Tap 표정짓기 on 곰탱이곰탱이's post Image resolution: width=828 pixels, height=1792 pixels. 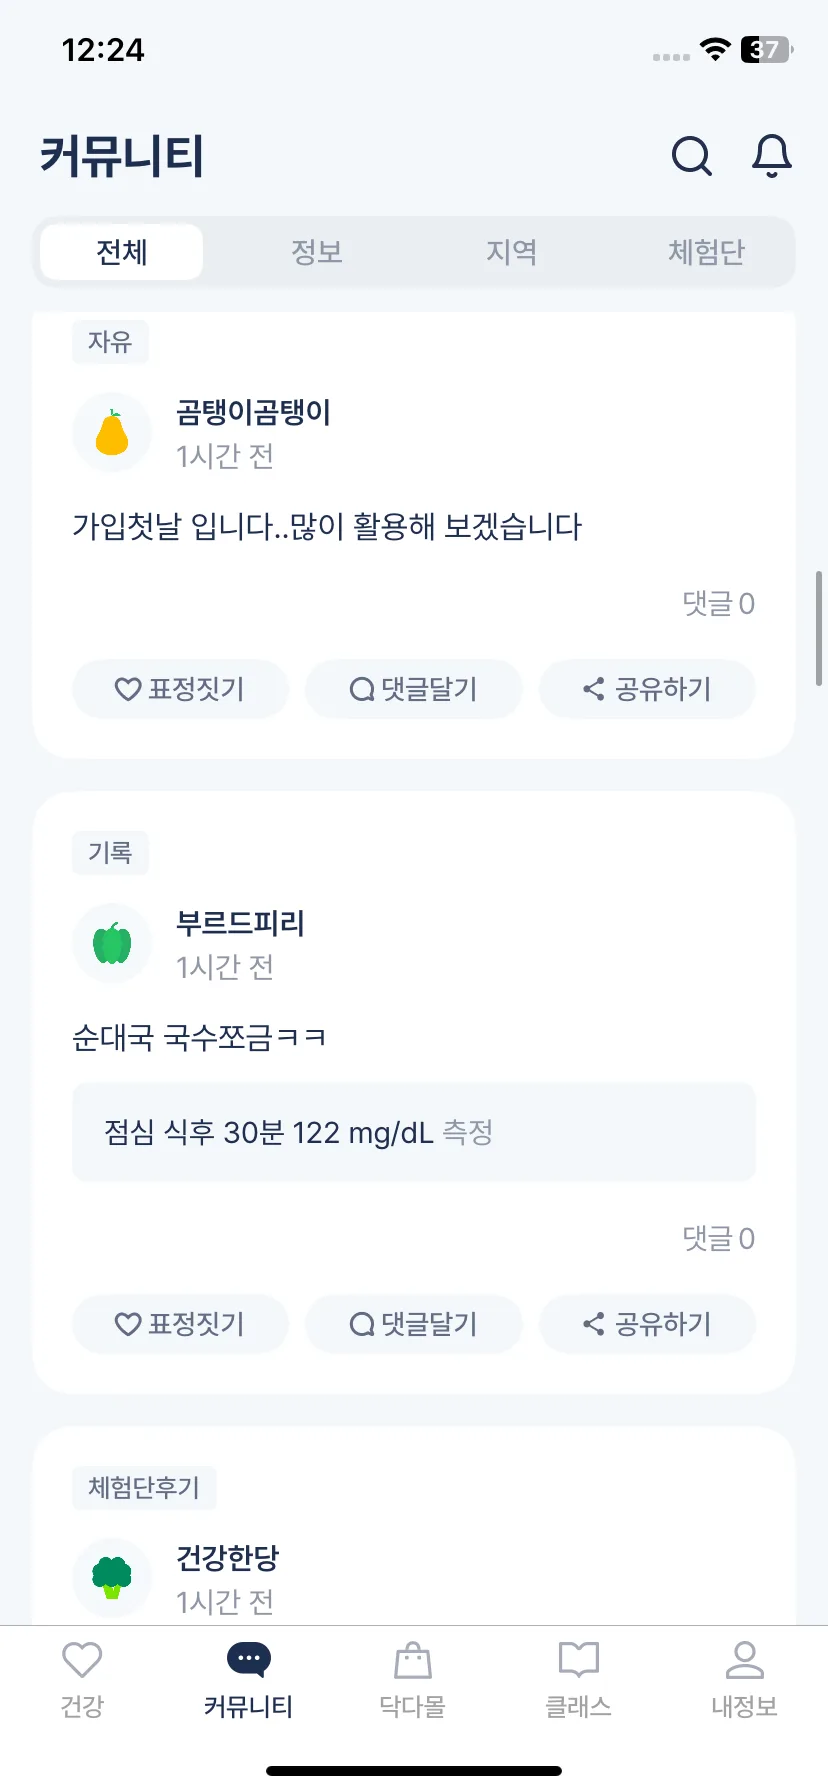coord(180,689)
